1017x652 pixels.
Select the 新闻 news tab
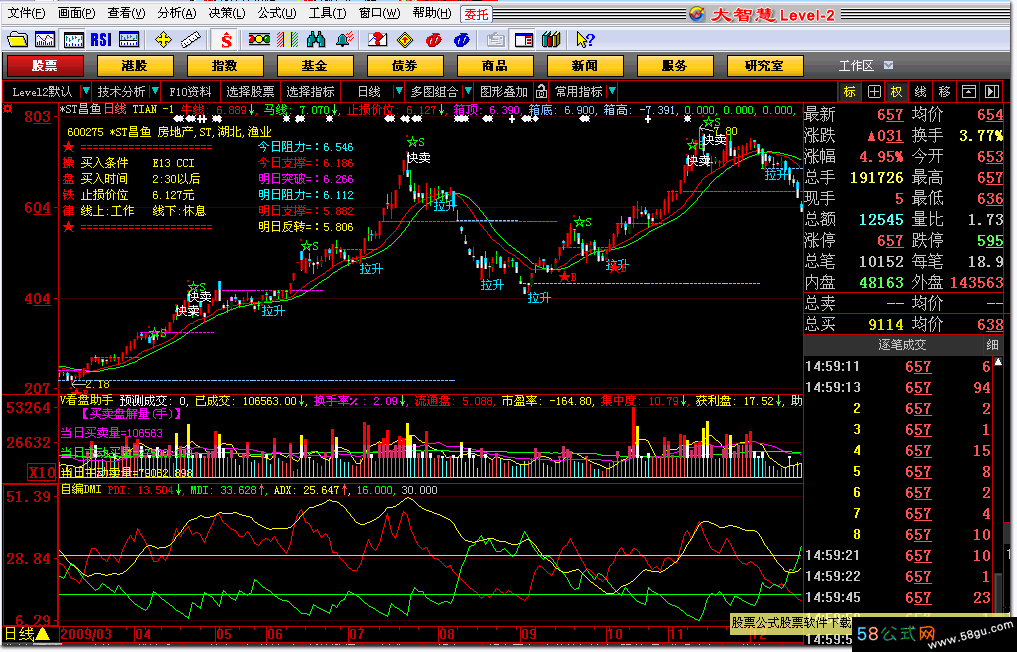click(x=586, y=66)
